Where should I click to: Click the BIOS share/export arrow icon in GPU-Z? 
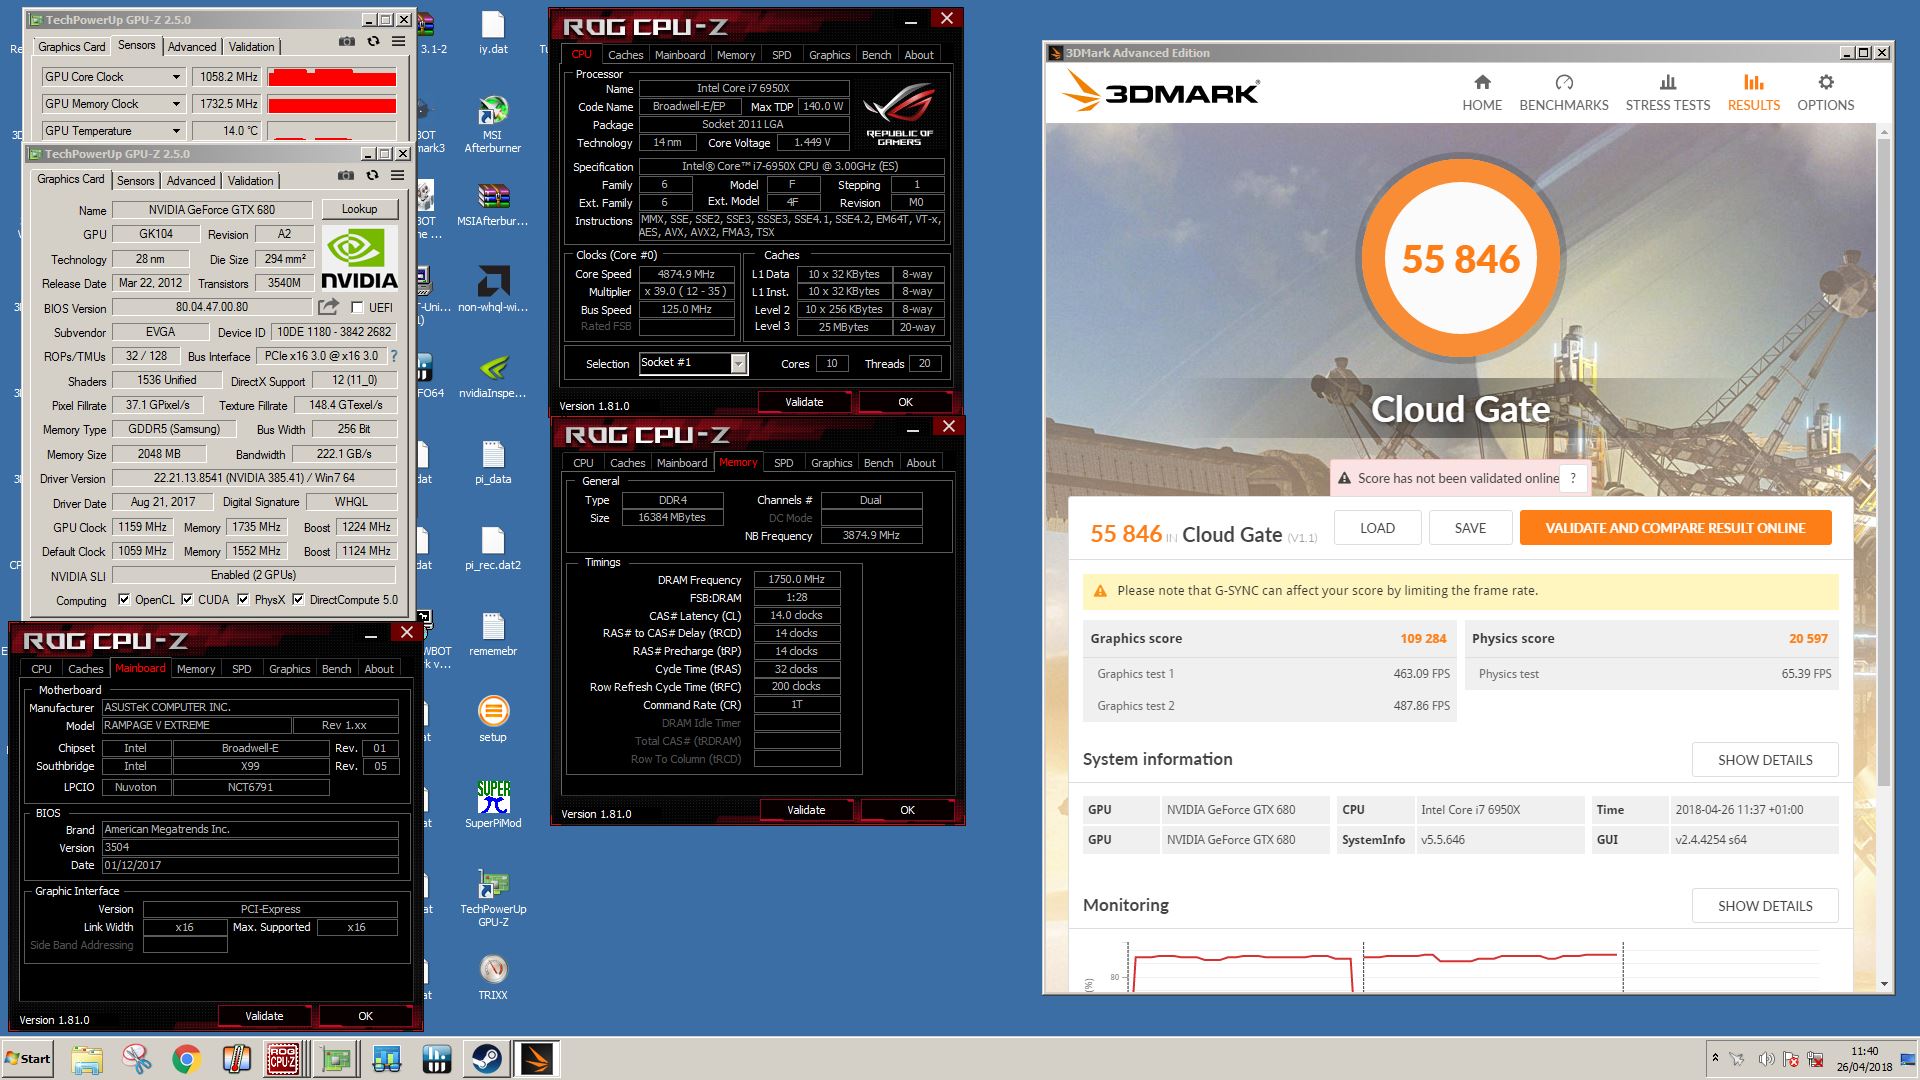(328, 307)
